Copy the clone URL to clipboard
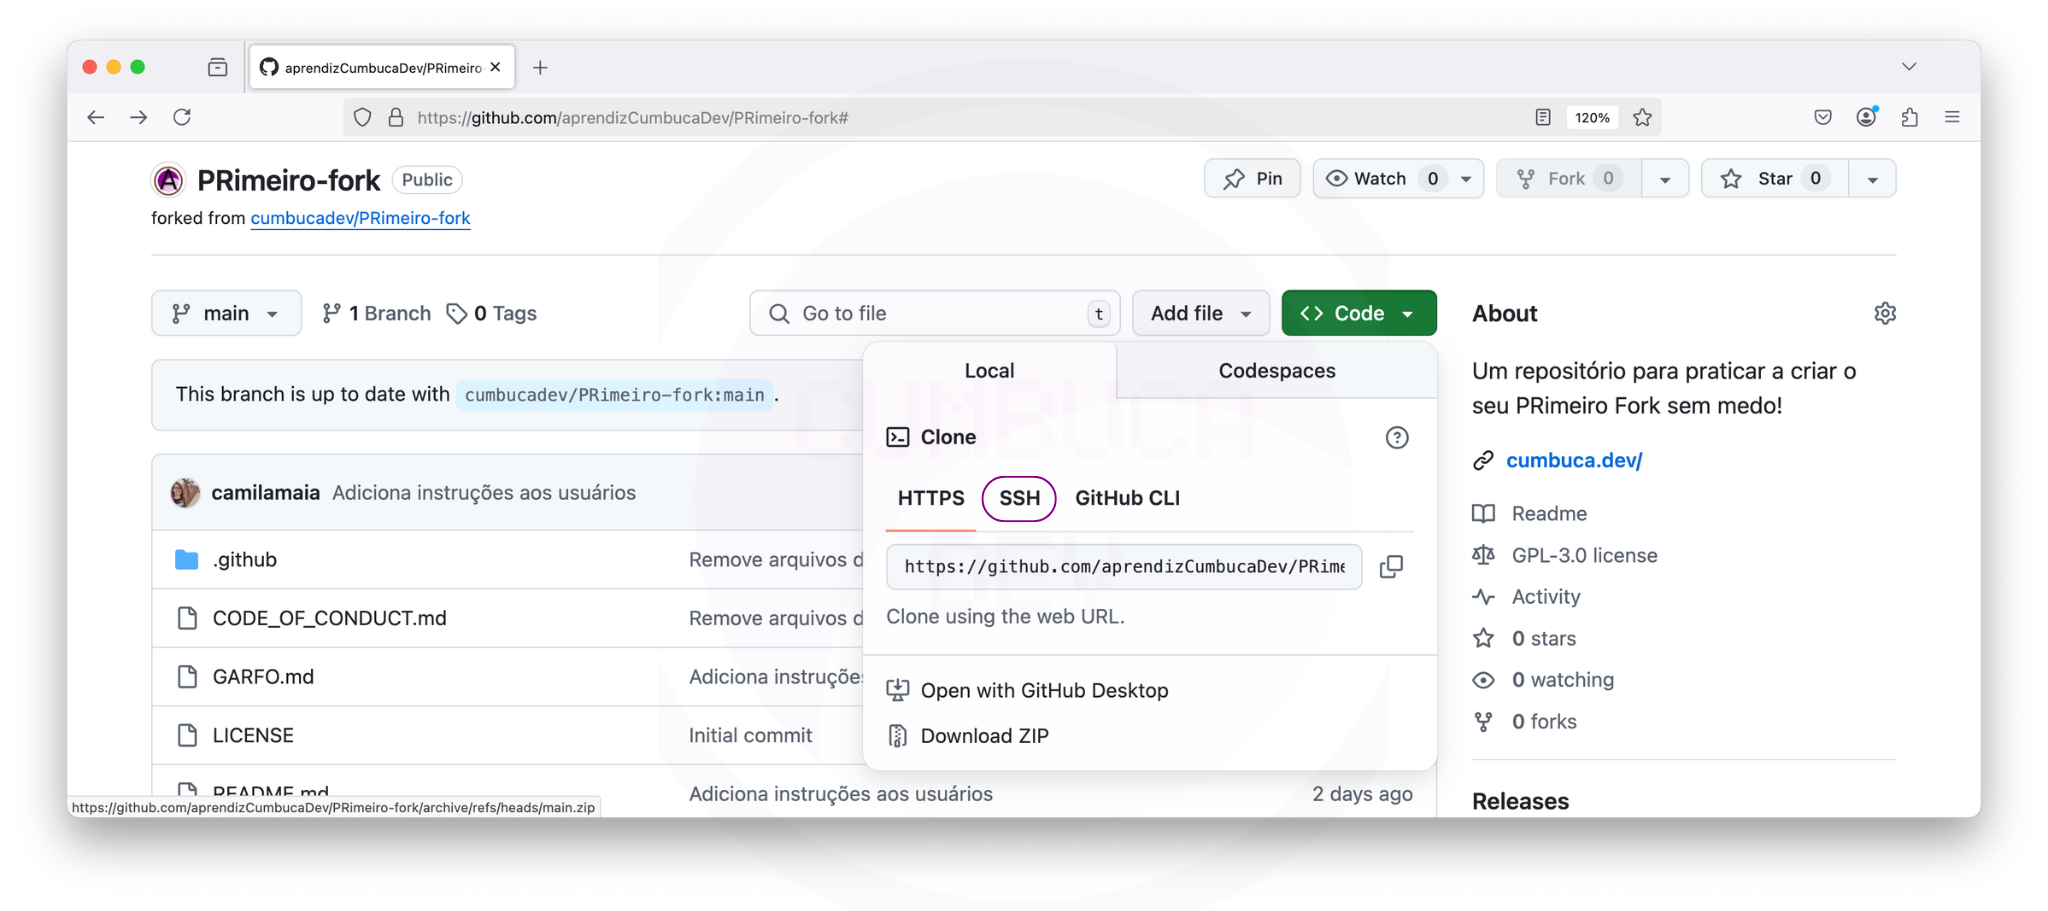 [x=1391, y=567]
